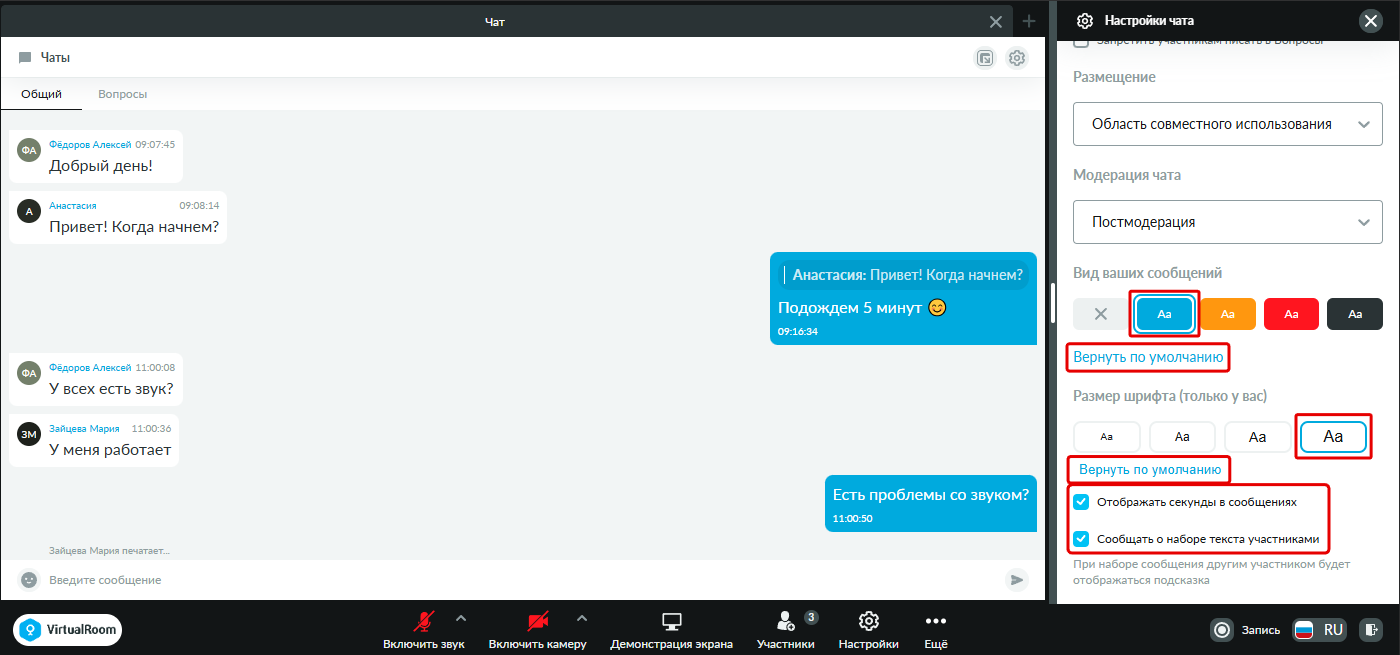Switch to the Общий chat tab

[x=41, y=94]
